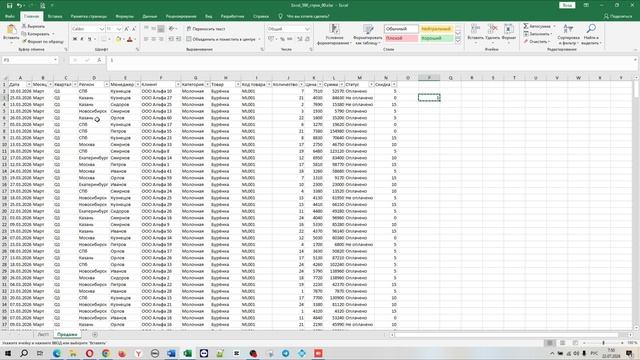This screenshot has width=640, height=360.
Task: Toggle bold formatting in the Font group
Action: click(x=75, y=39)
